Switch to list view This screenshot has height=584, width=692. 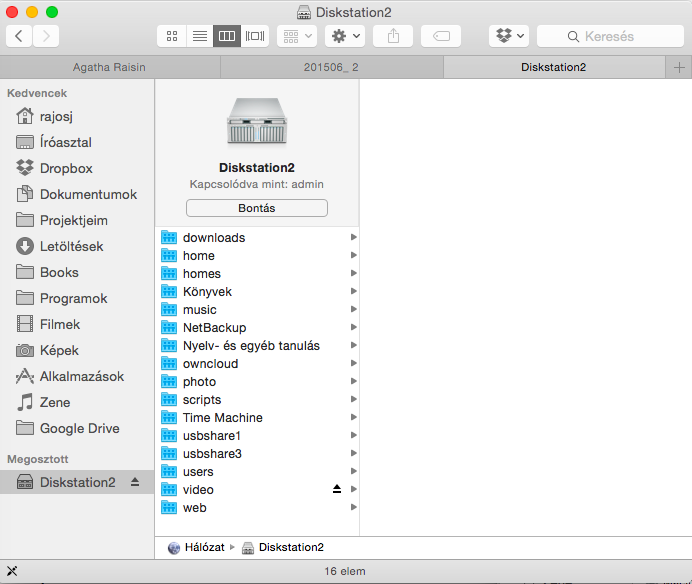200,36
